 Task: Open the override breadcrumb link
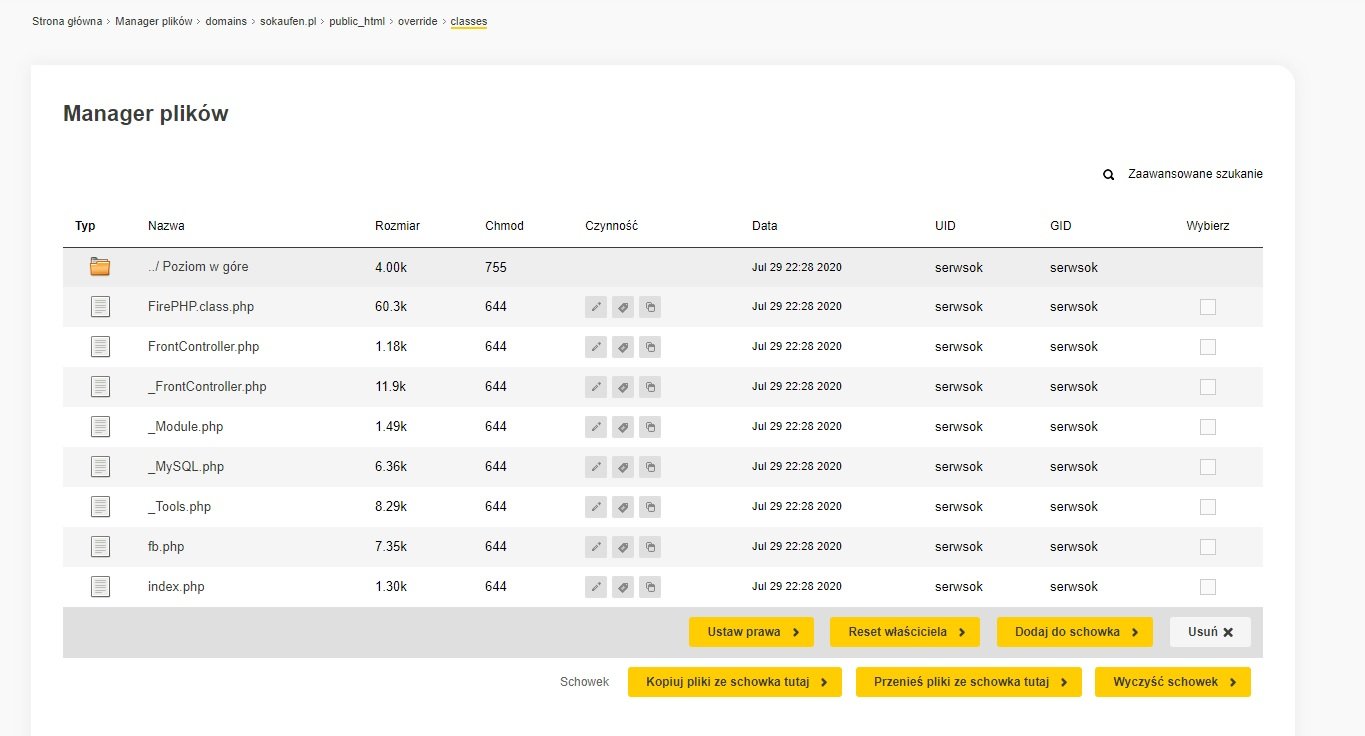[x=417, y=21]
